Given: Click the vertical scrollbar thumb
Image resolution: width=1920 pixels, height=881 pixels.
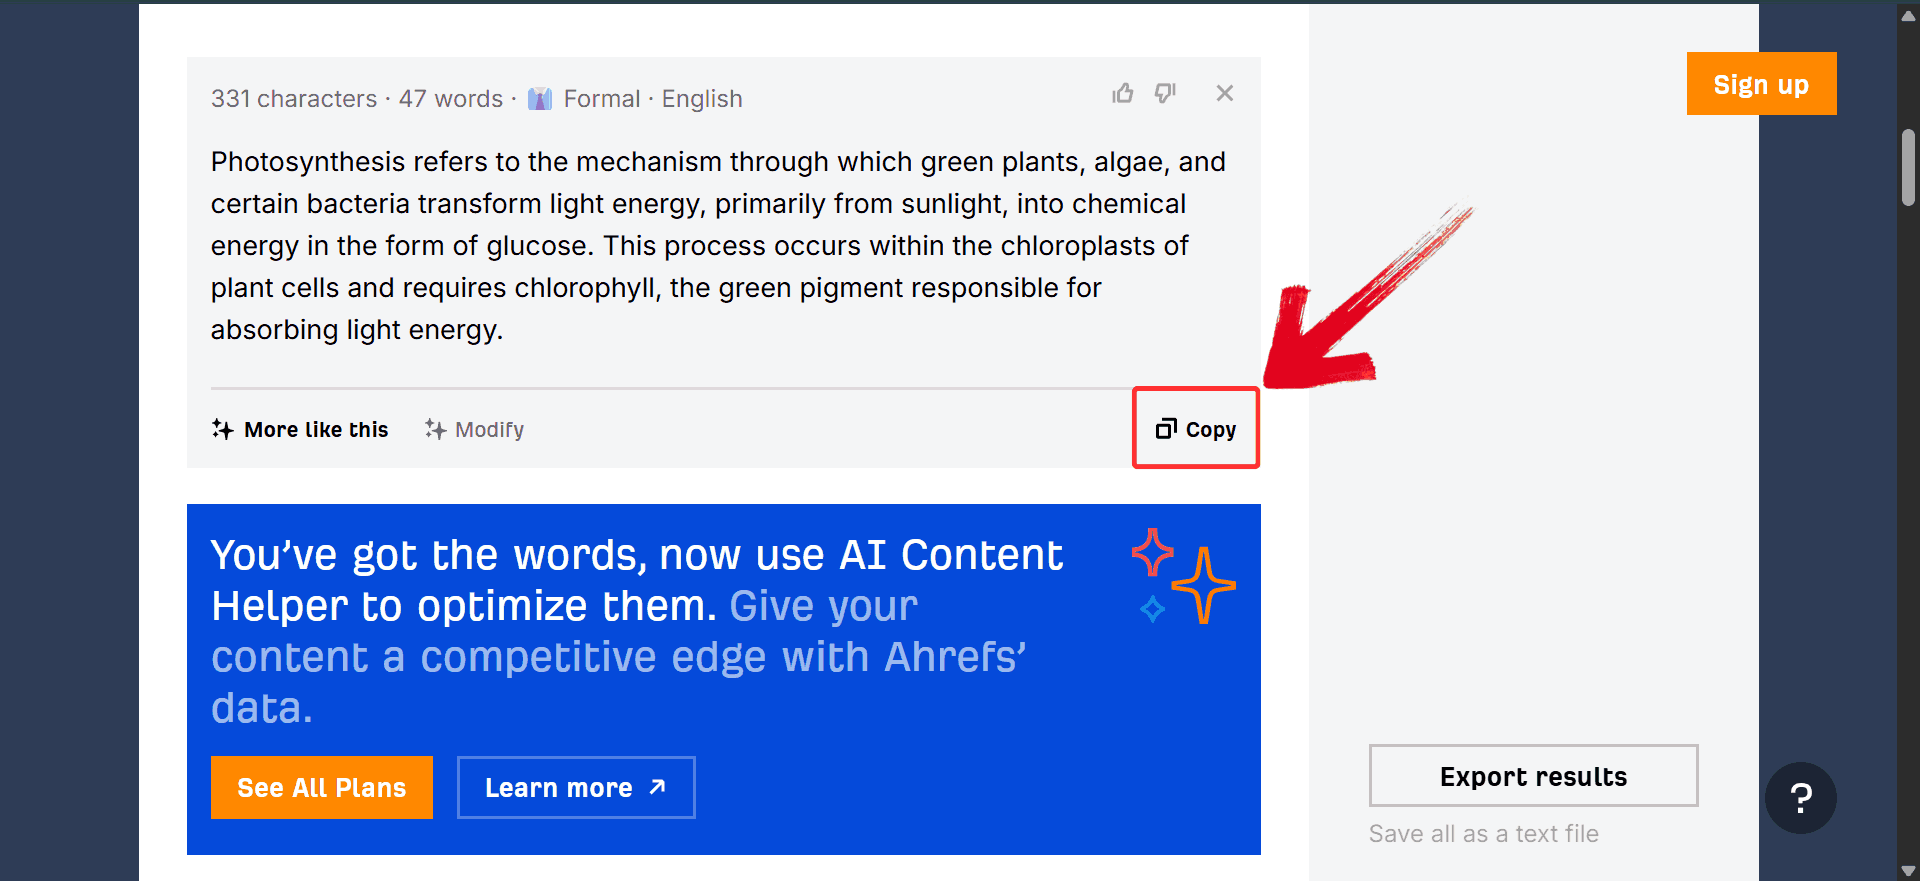Looking at the screenshot, I should point(1908,167).
